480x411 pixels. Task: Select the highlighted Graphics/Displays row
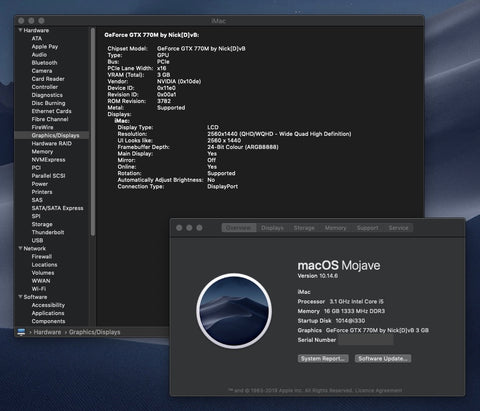point(52,135)
